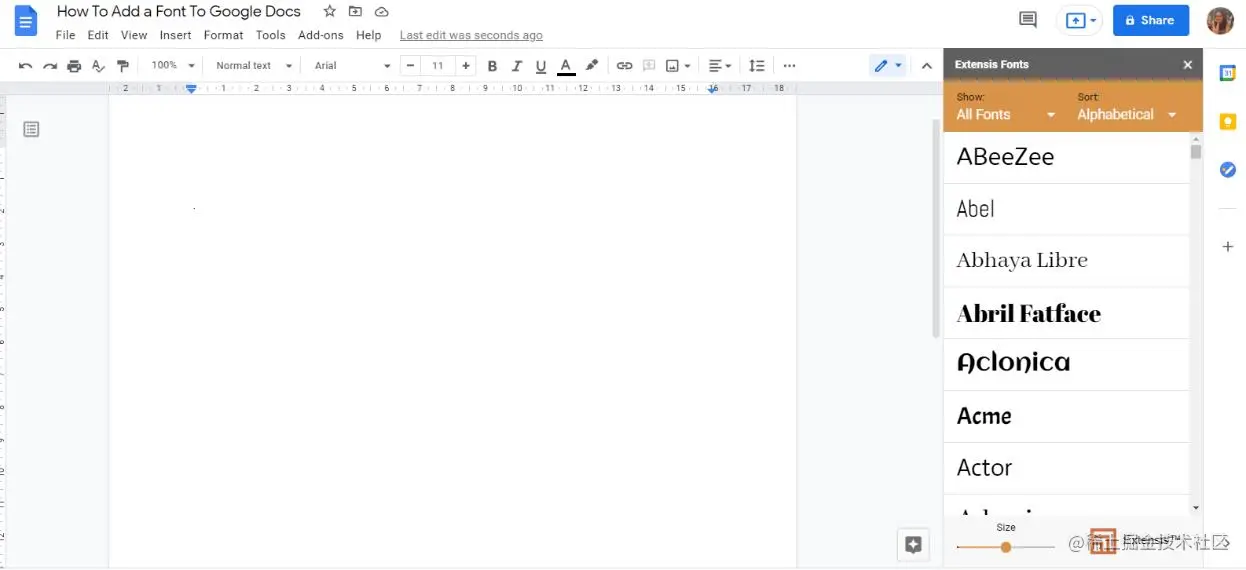Open comment history icon
This screenshot has width=1246, height=570.
pyautogui.click(x=1027, y=20)
